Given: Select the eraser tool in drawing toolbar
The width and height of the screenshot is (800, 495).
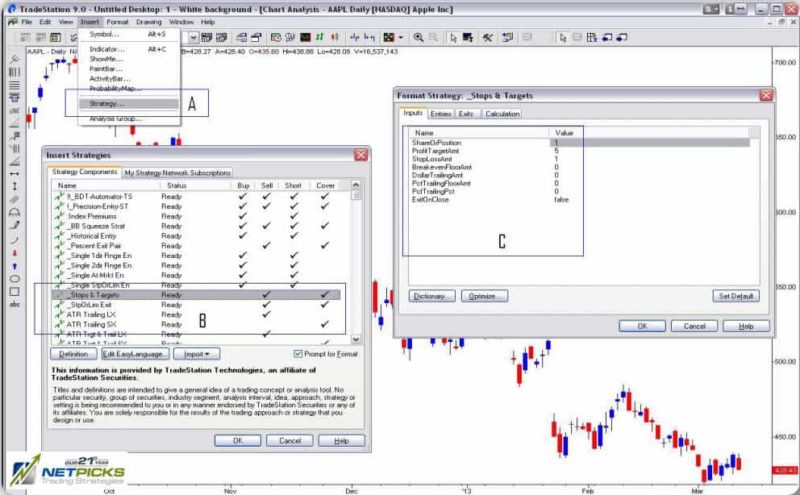Looking at the screenshot, I should click(x=14, y=200).
